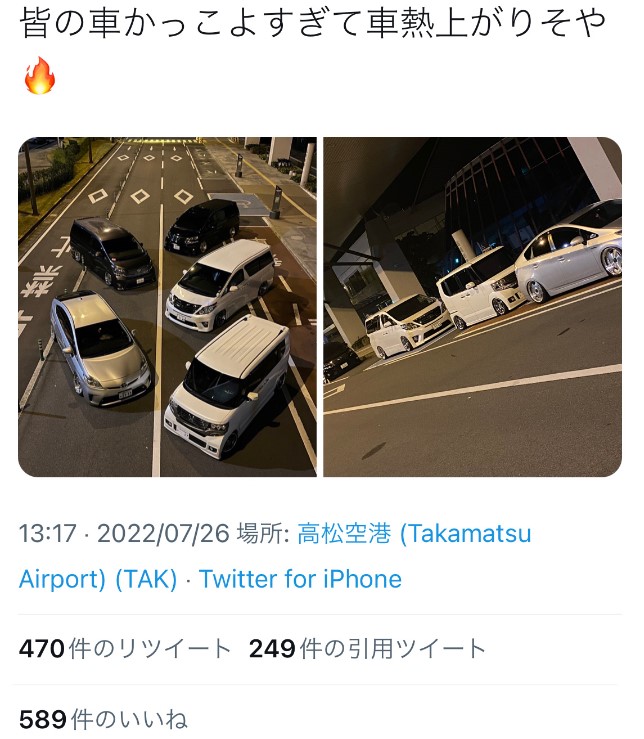The height and width of the screenshot is (739, 644).
Task: Open the right photo of lowered cars
Action: pos(472,307)
